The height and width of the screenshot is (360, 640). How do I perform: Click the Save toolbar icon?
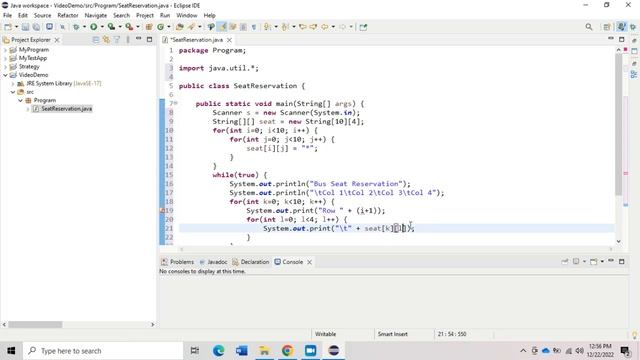pos(25,27)
